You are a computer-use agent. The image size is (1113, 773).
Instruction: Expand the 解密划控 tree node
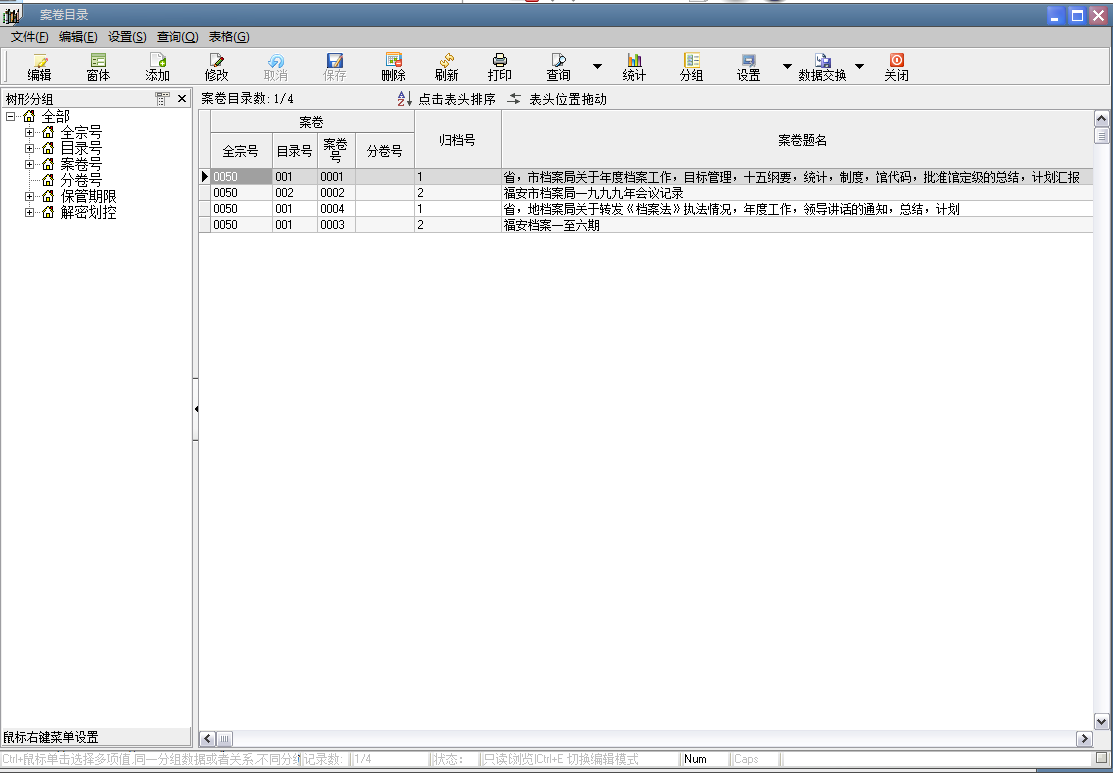[29, 212]
